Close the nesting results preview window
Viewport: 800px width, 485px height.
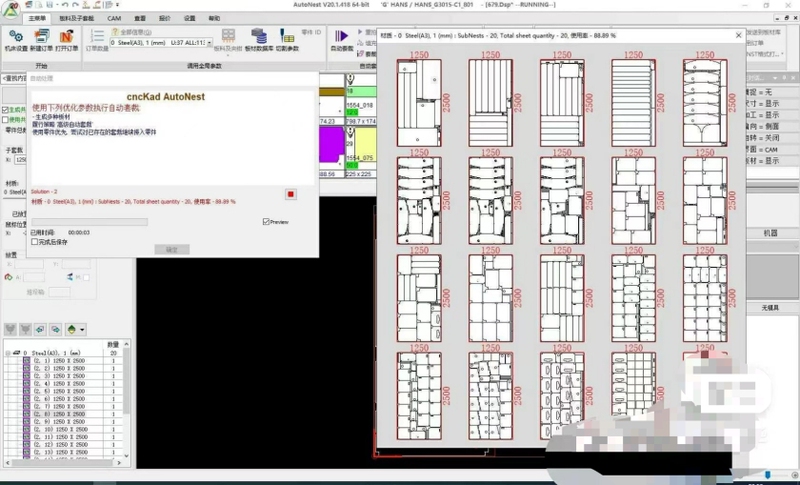tap(738, 35)
